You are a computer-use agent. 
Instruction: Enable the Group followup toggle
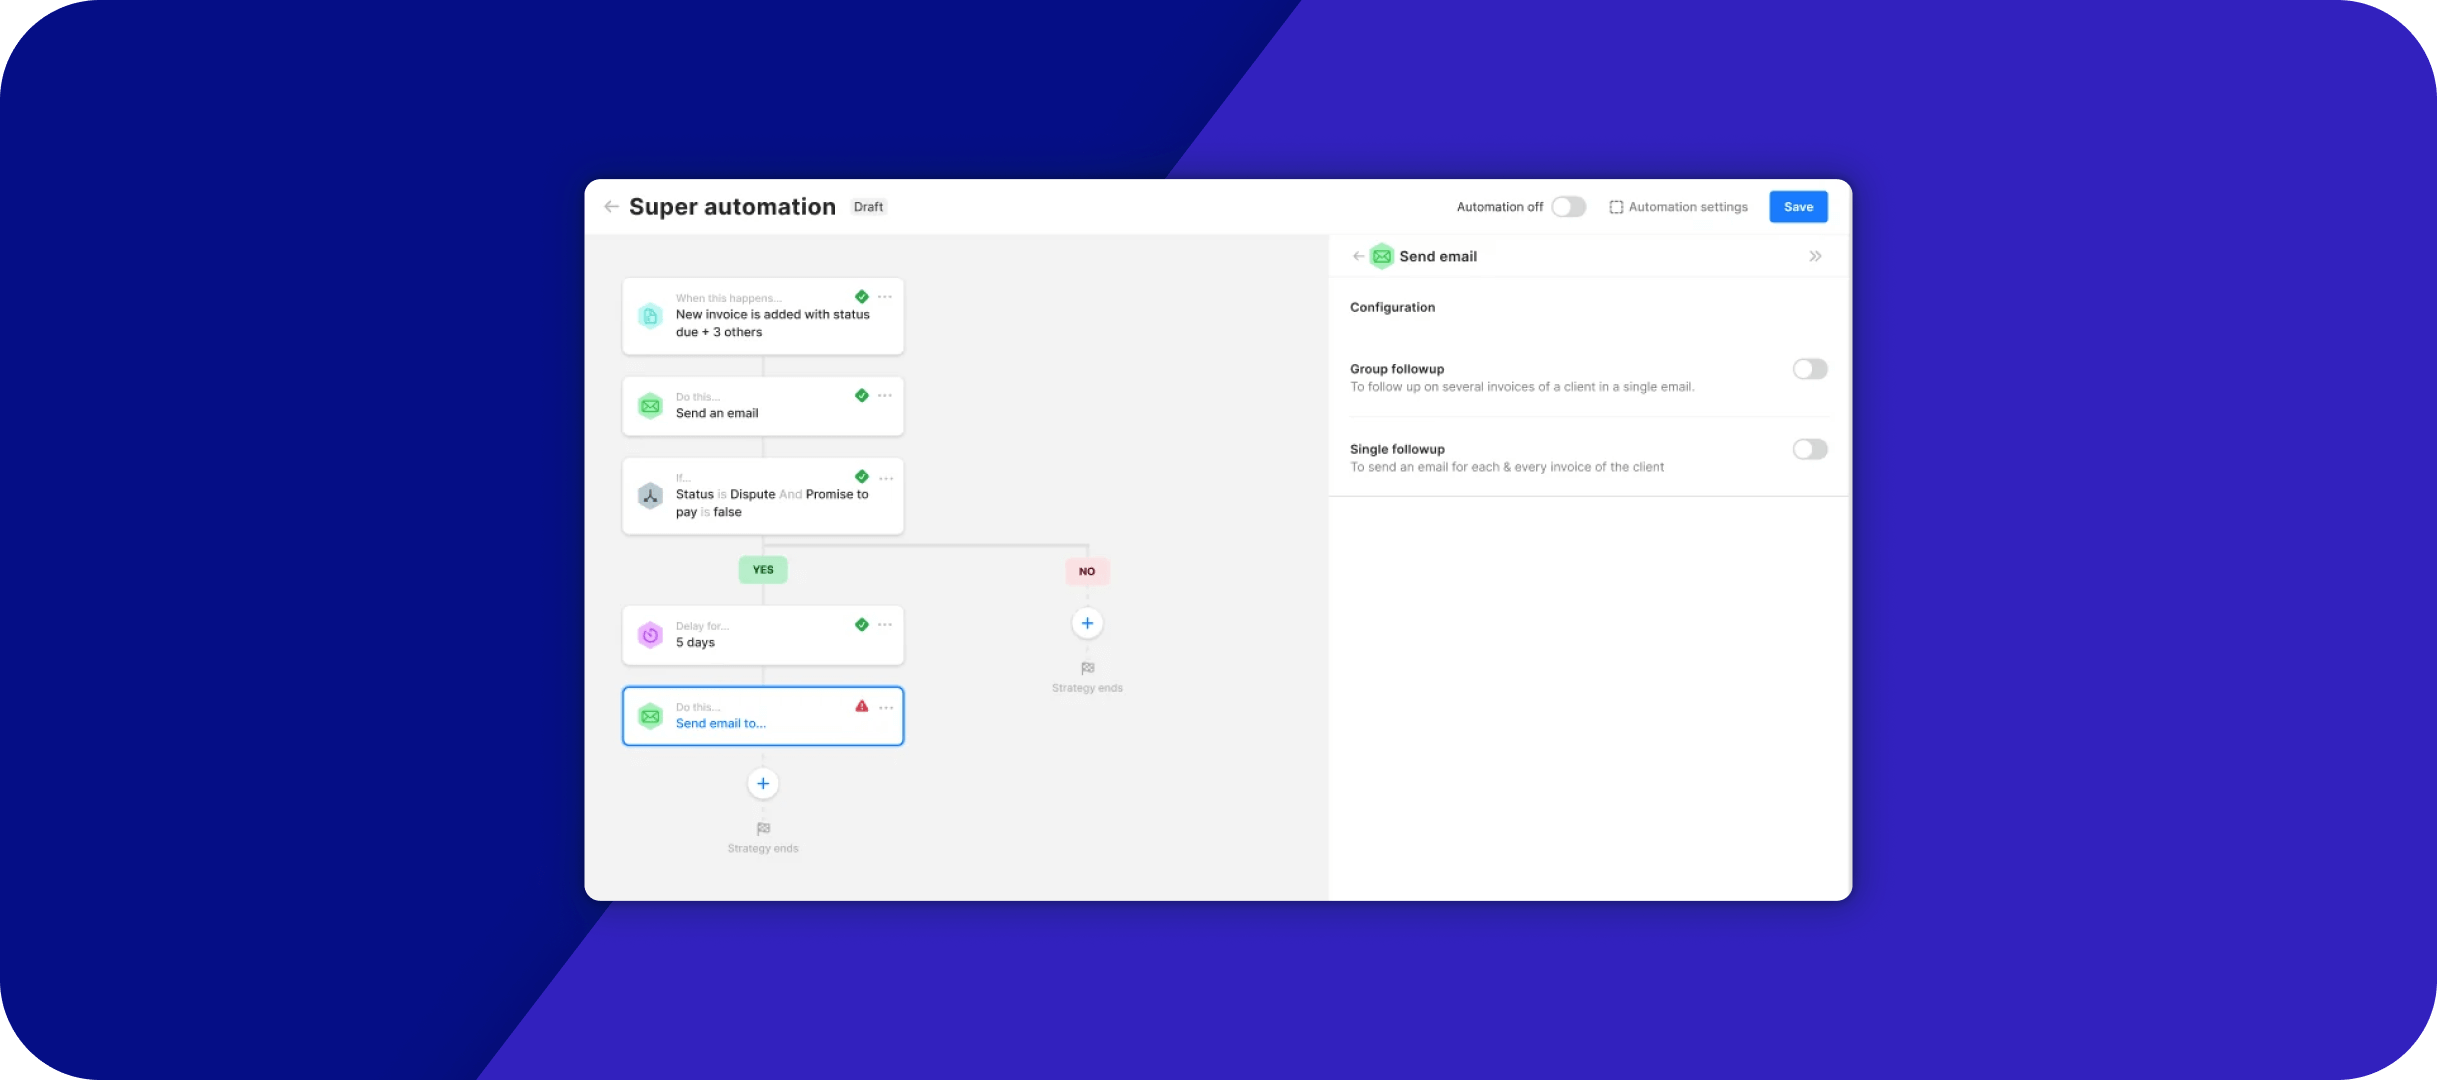(x=1809, y=369)
